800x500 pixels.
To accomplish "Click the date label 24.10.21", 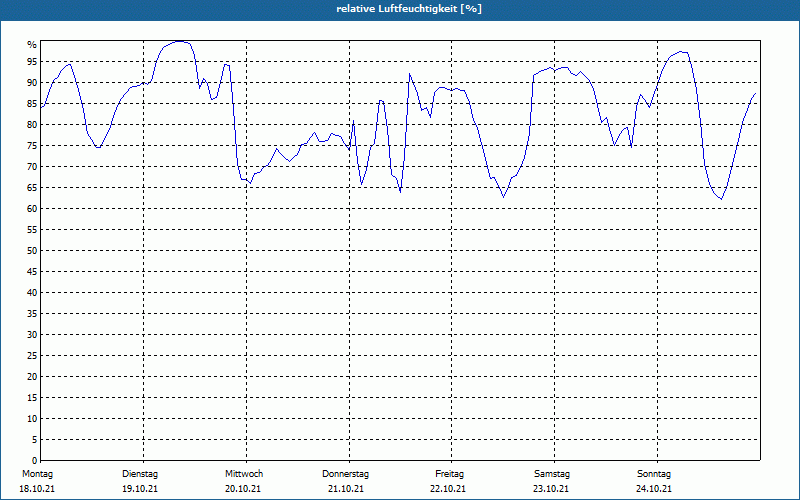I will (654, 489).
